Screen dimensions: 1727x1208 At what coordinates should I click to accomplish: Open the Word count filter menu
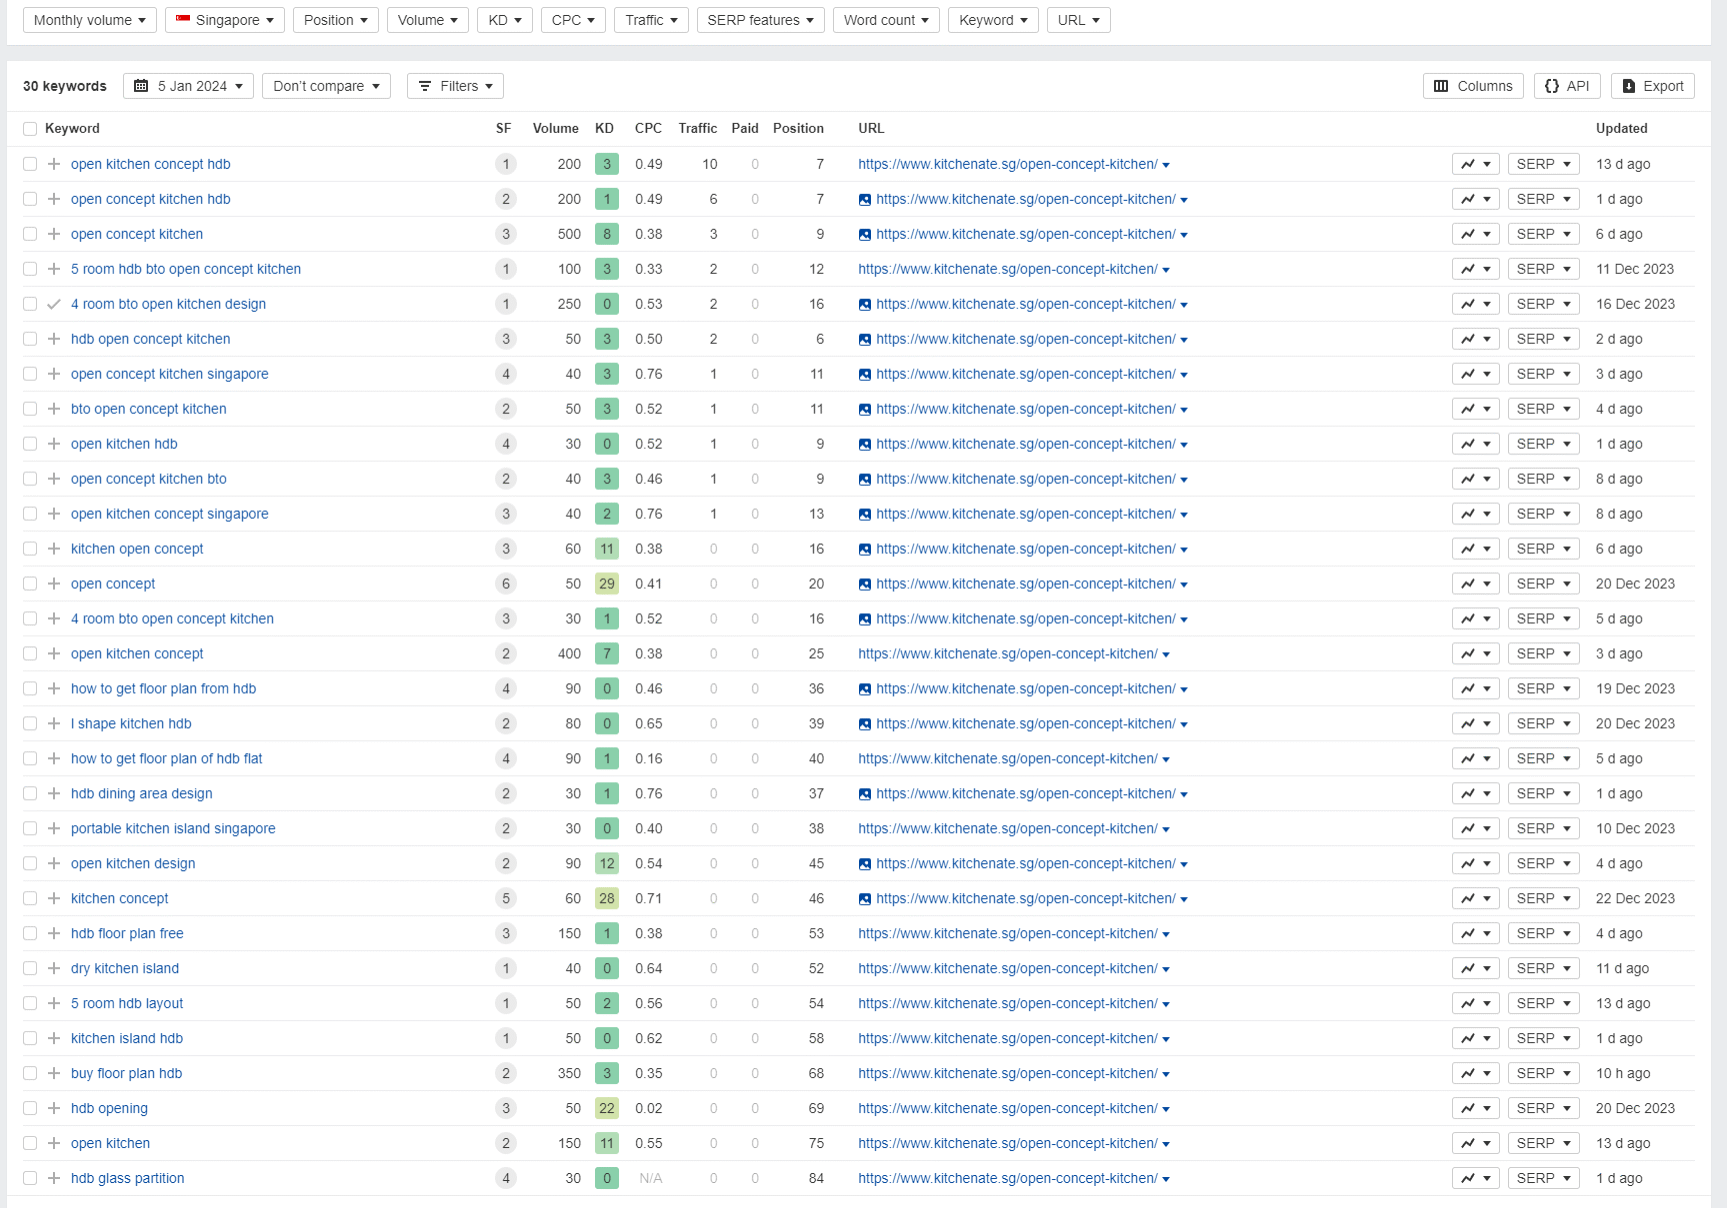pyautogui.click(x=885, y=20)
